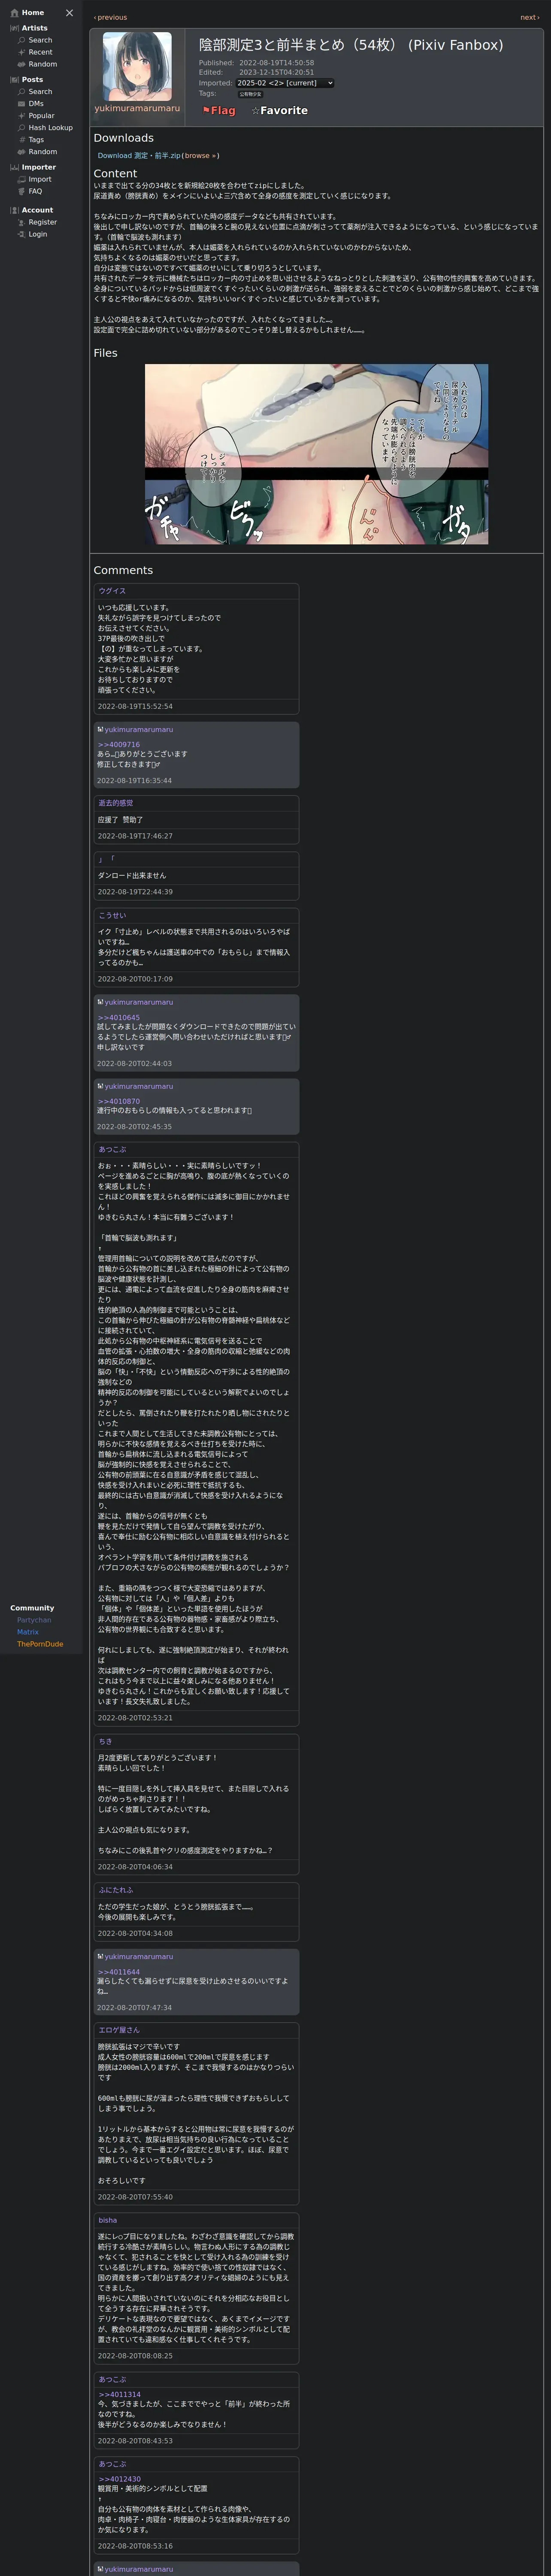551x2576 pixels.
Task: Open the post file image
Action: (x=316, y=454)
